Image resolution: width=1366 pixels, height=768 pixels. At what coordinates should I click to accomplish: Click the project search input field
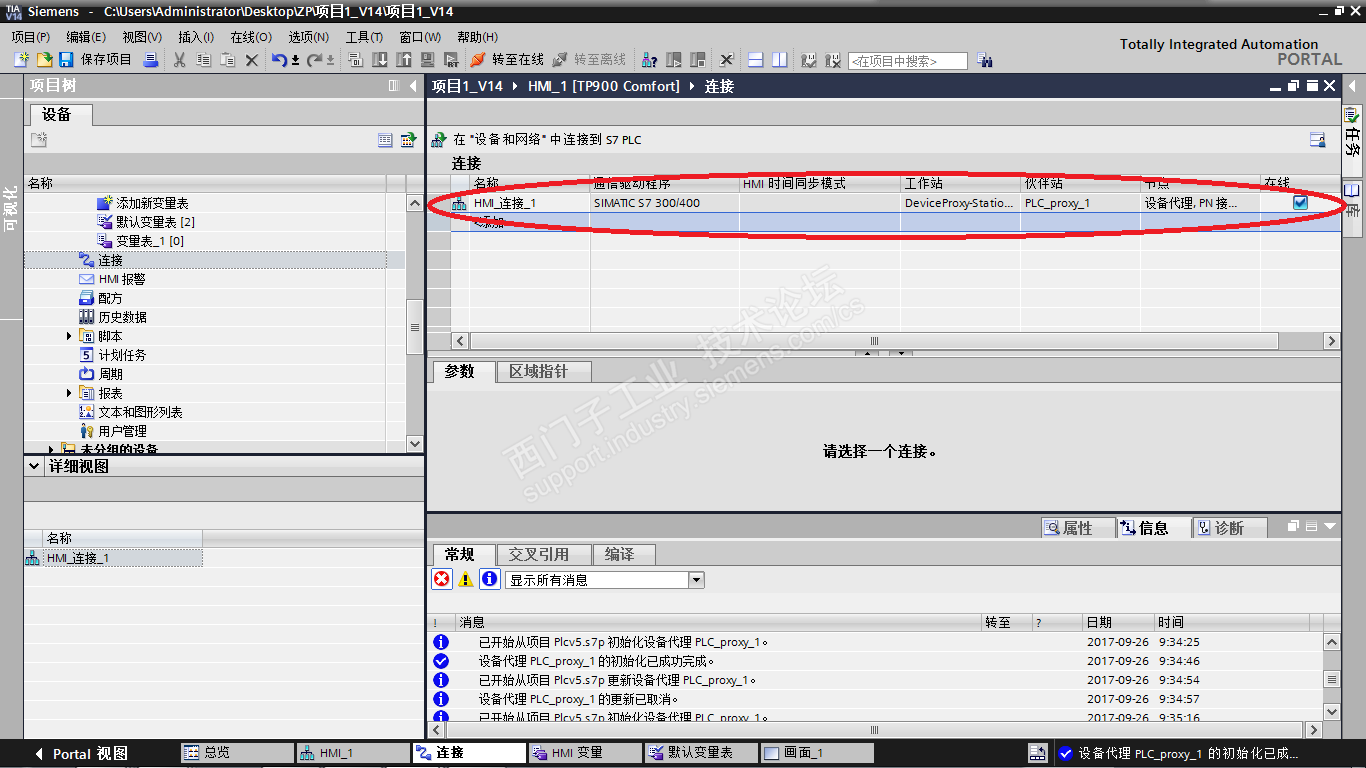(908, 61)
